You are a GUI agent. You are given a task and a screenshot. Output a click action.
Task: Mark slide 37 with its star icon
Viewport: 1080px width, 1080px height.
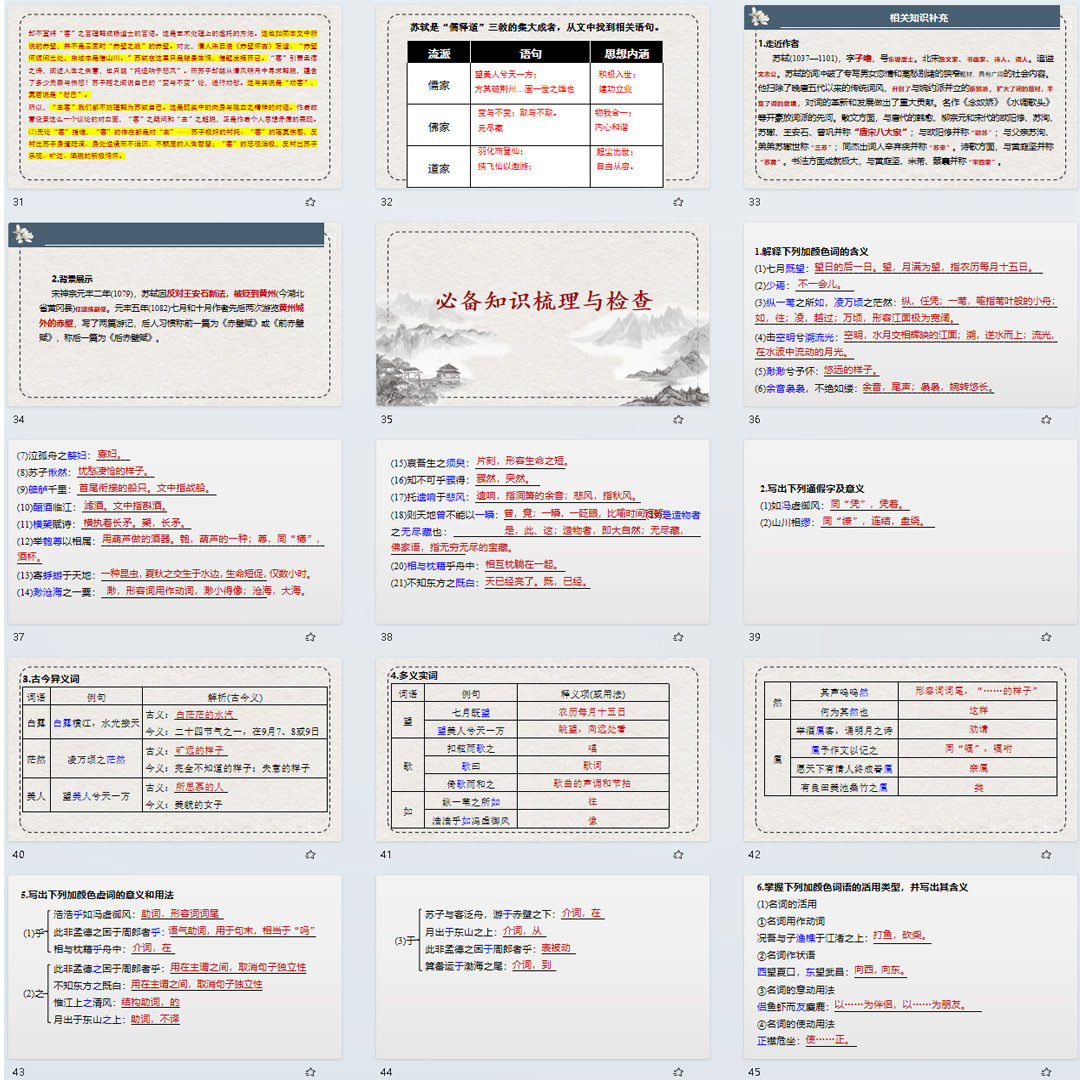310,637
